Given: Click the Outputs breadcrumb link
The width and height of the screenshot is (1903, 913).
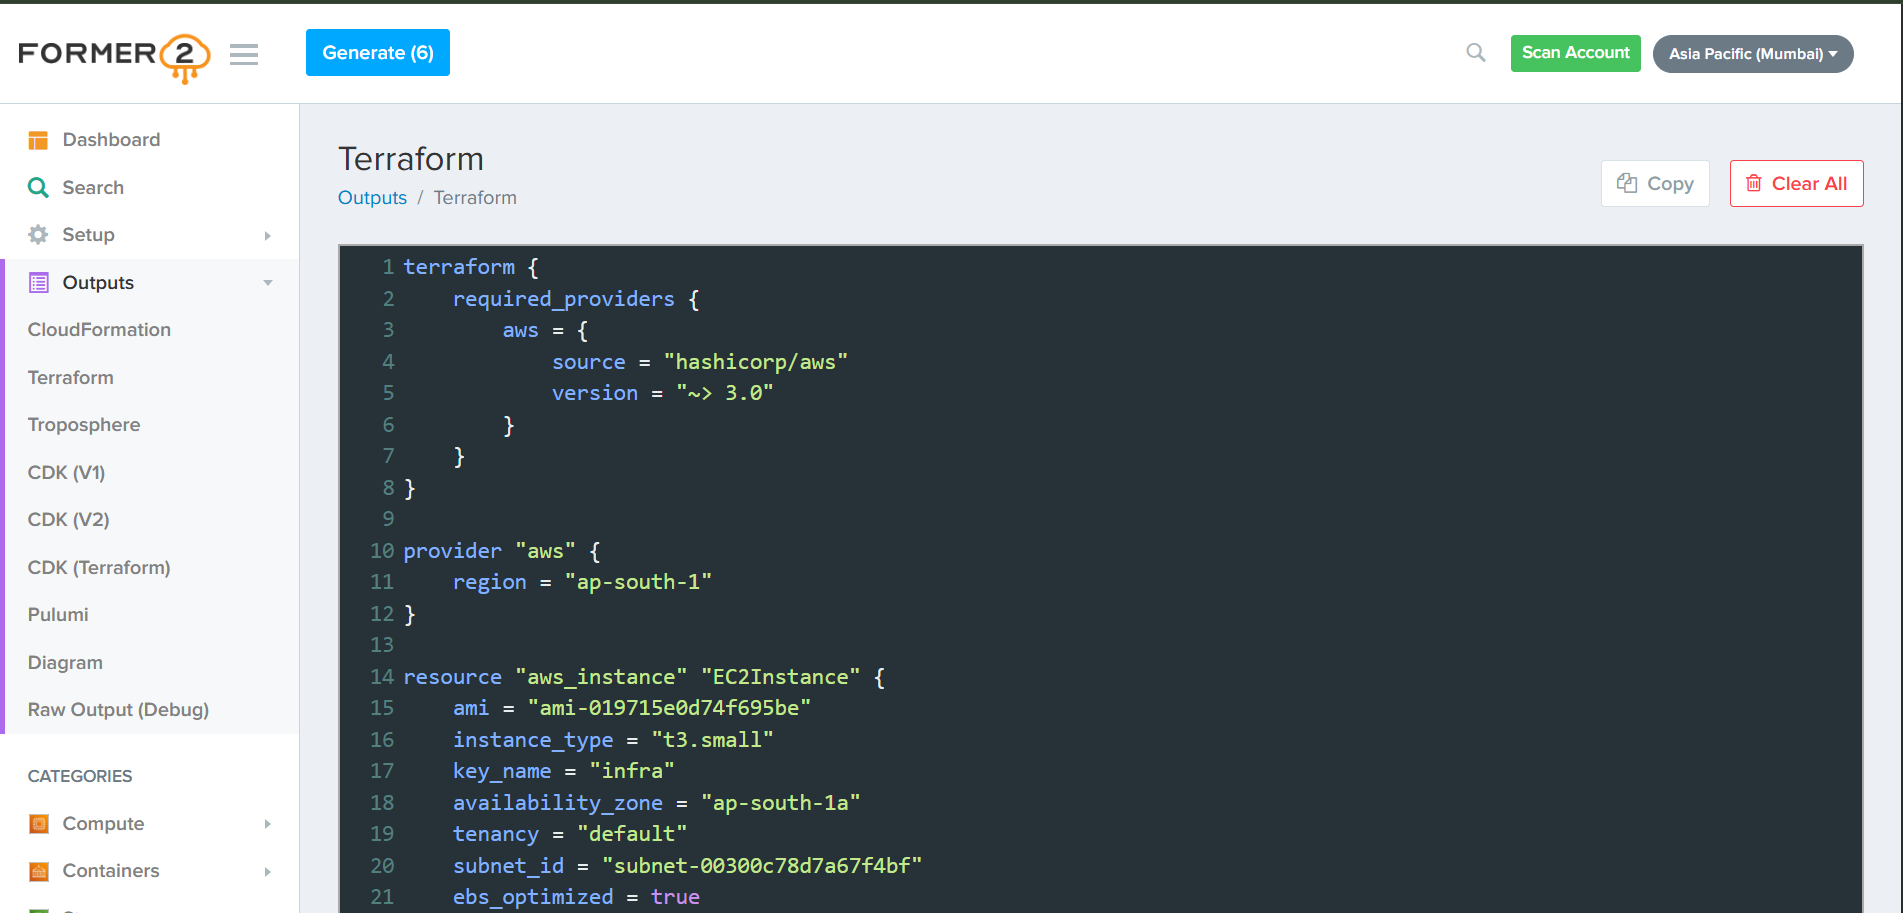Looking at the screenshot, I should coord(372,197).
